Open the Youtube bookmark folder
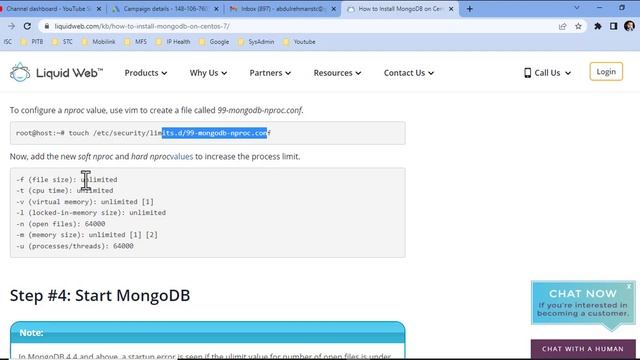Viewport: 640px width, 360px height. click(x=299, y=42)
